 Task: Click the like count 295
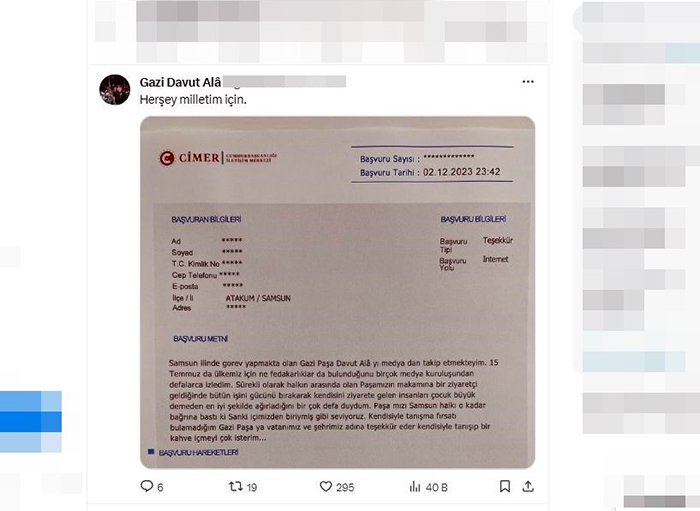[x=345, y=487]
